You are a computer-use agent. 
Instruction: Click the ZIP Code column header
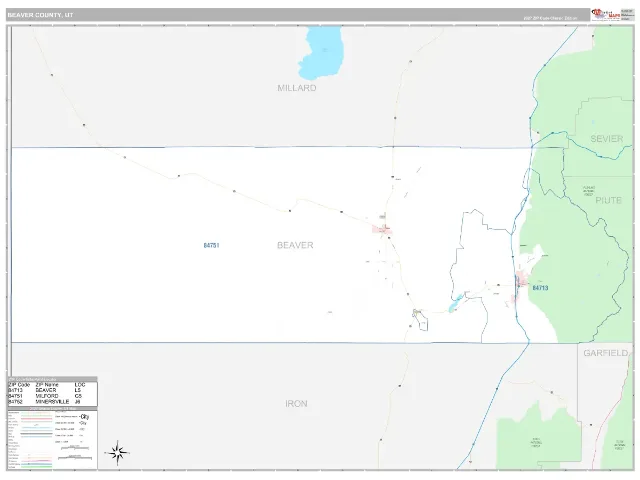(x=19, y=384)
